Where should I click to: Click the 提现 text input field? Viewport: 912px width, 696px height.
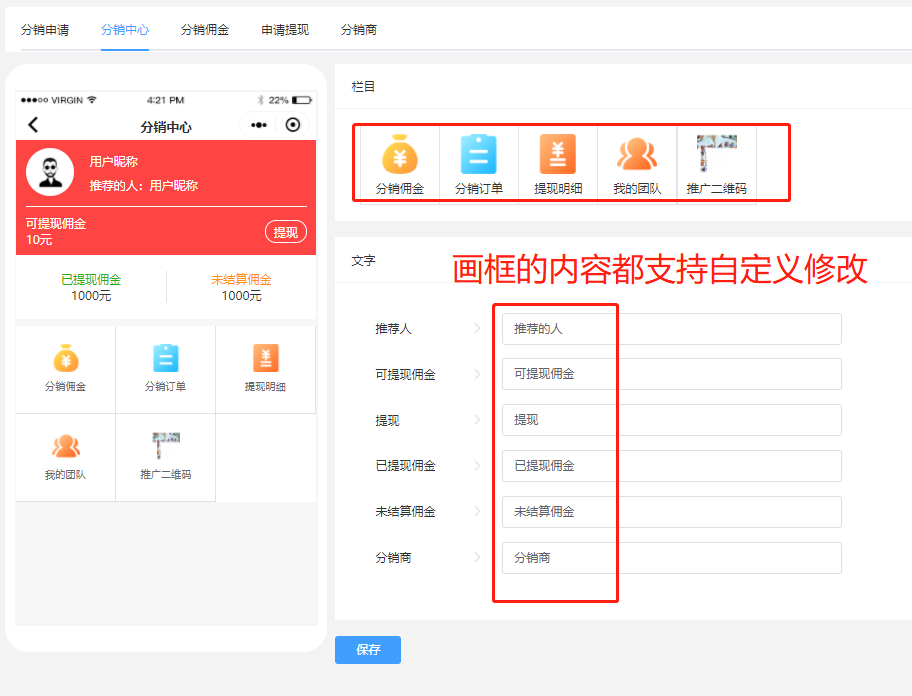pos(672,420)
